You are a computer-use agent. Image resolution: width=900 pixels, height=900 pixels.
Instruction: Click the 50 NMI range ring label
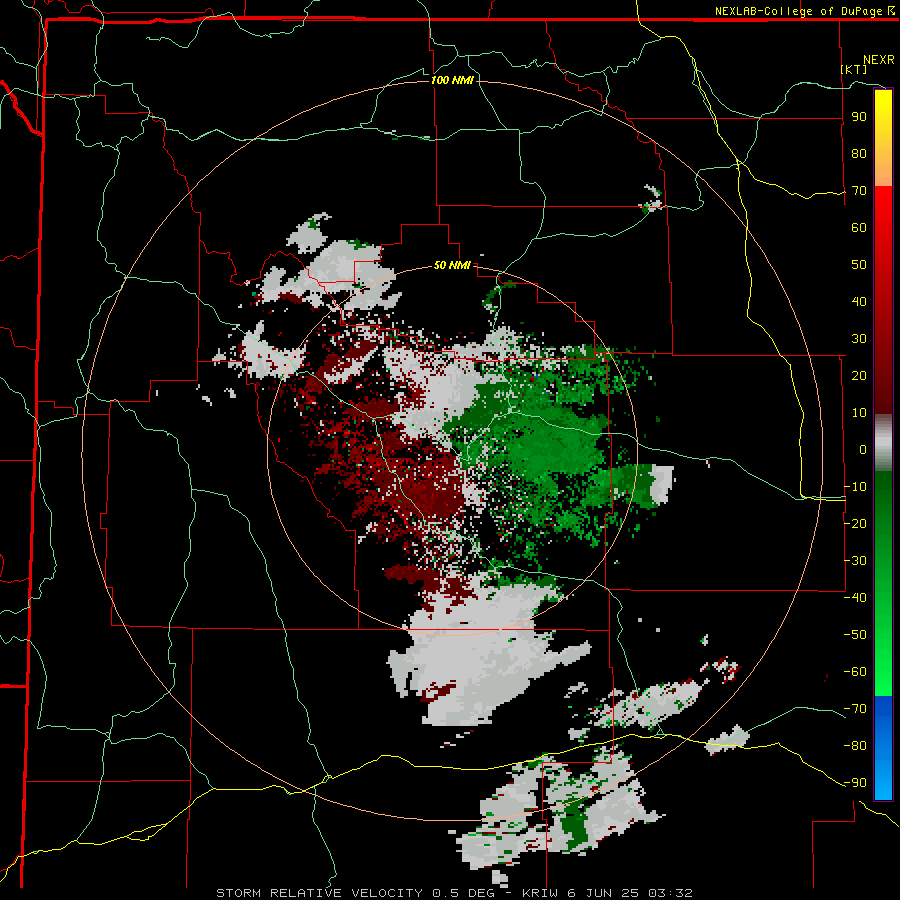[452, 265]
